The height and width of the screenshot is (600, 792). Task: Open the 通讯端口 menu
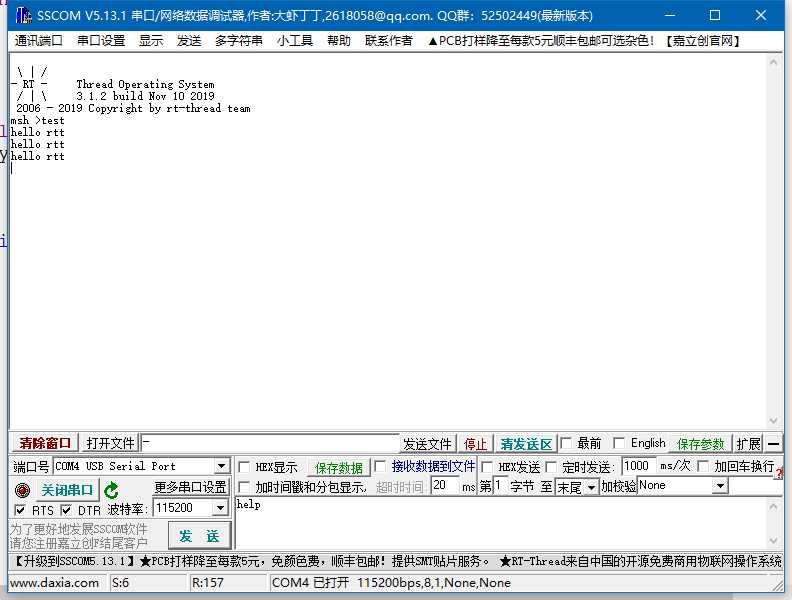38,40
